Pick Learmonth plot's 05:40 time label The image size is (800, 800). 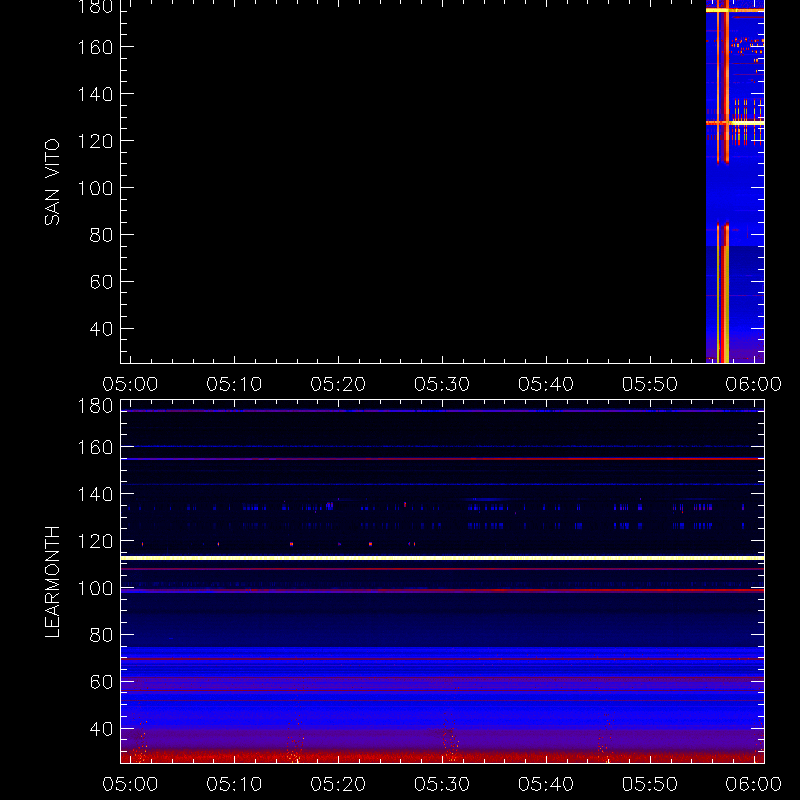(546, 784)
